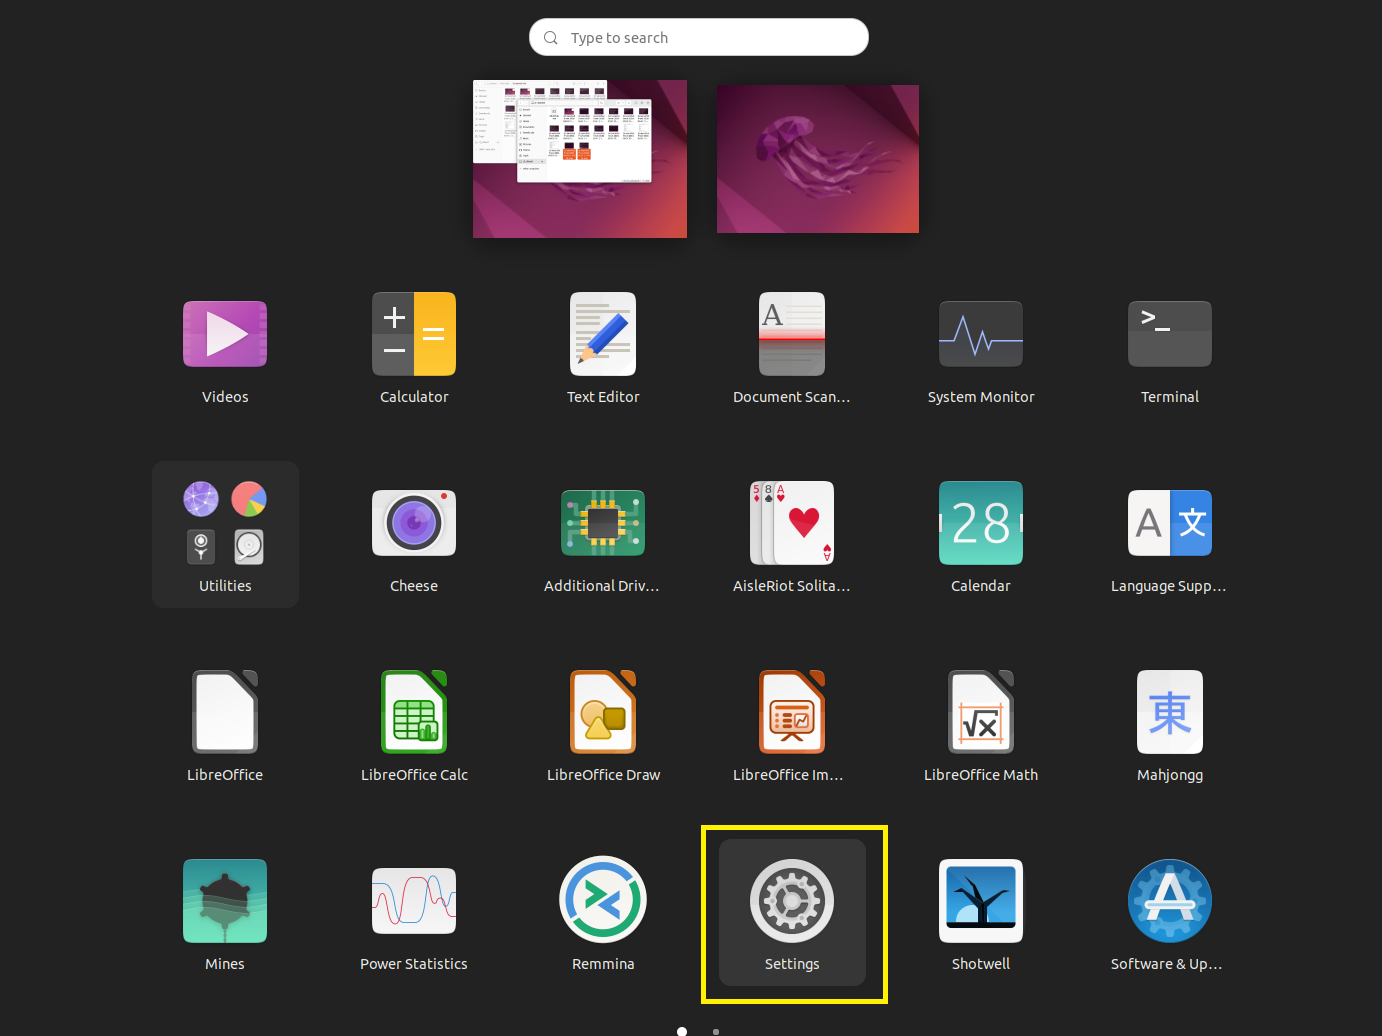This screenshot has width=1382, height=1036.
Task: Open the Utilities app folder
Action: click(225, 534)
